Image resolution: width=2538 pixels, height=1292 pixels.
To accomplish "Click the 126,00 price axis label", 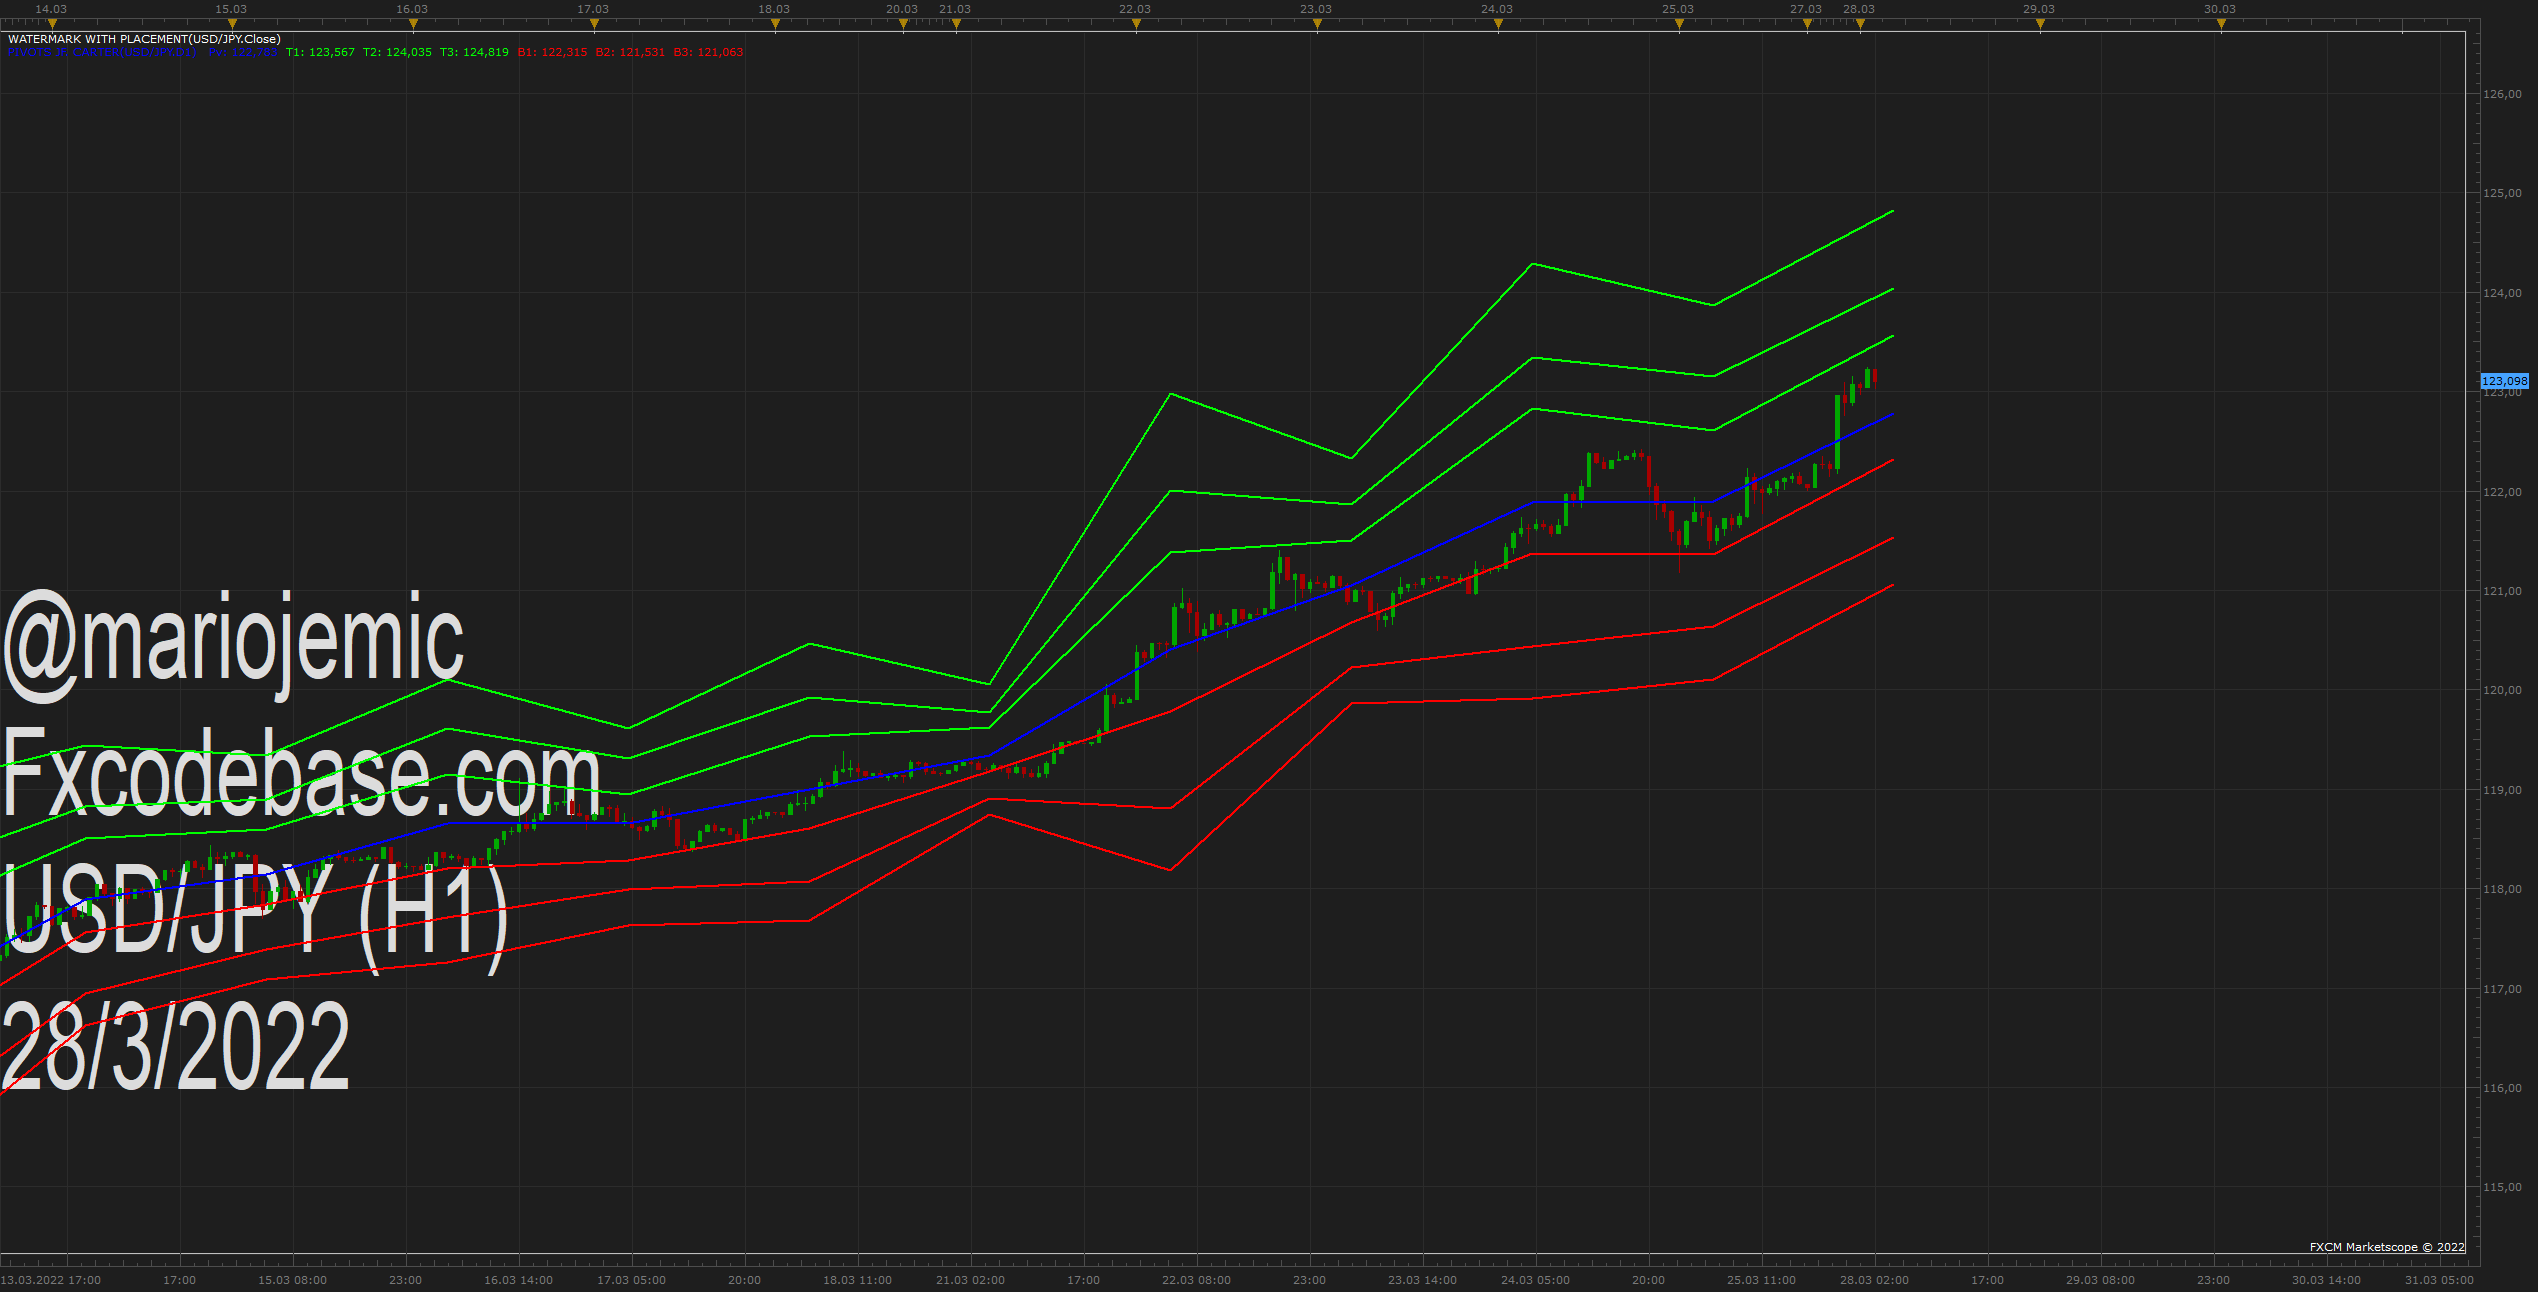I will click(x=2502, y=94).
